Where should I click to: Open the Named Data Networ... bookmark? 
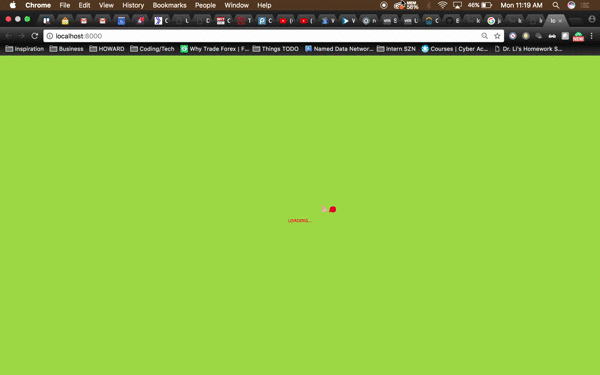(339, 49)
